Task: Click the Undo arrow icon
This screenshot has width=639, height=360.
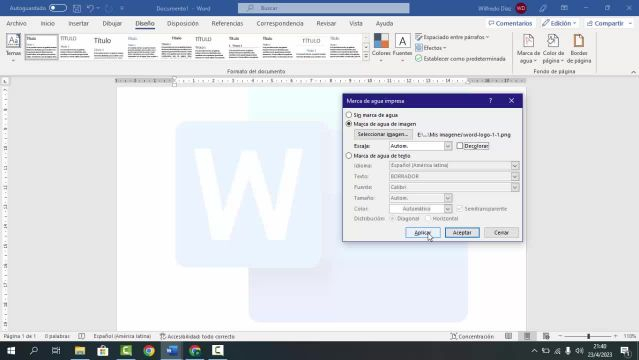Action: point(90,8)
